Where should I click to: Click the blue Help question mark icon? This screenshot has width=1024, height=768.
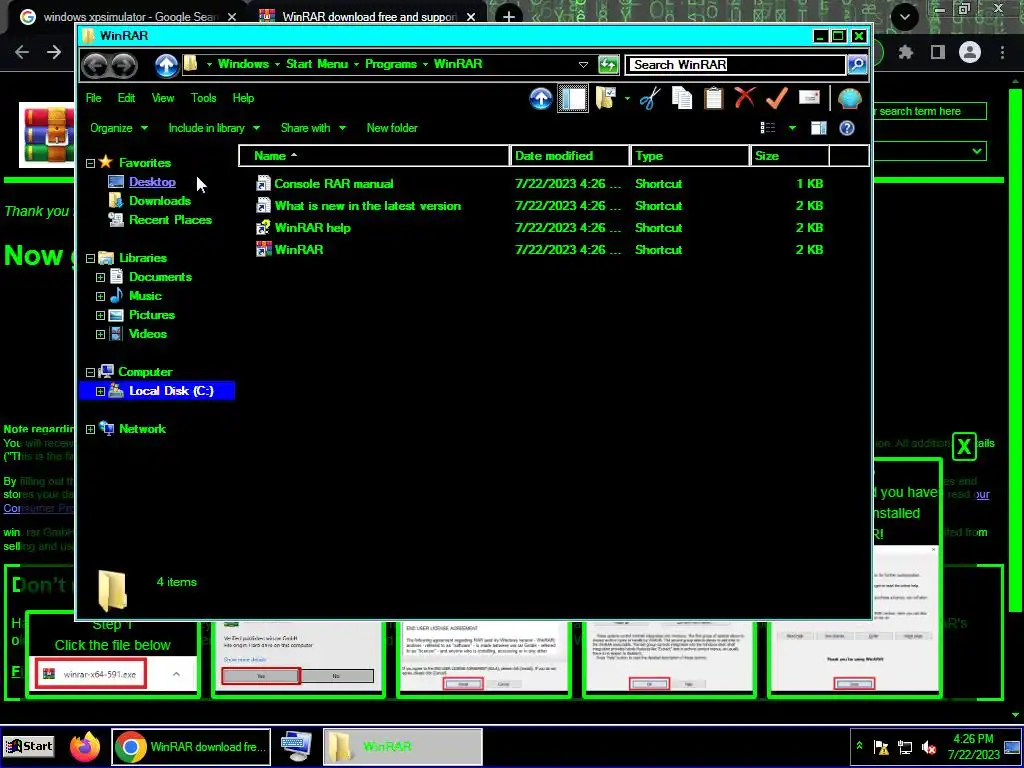[847, 128]
